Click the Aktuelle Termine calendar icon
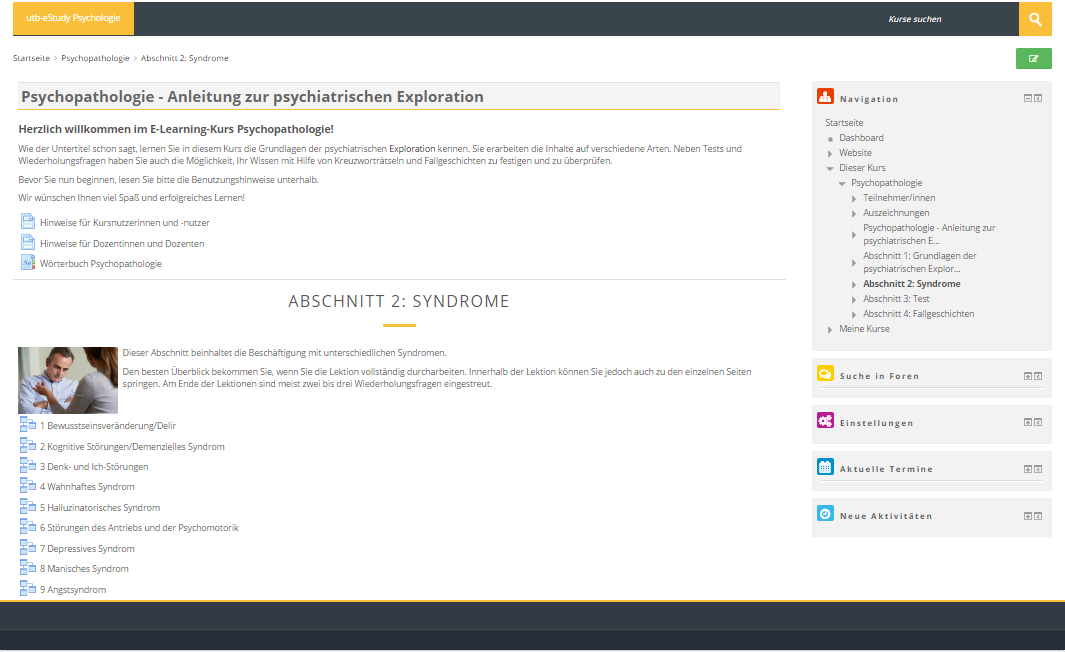Screen dimensions: 1065x652 point(825,467)
